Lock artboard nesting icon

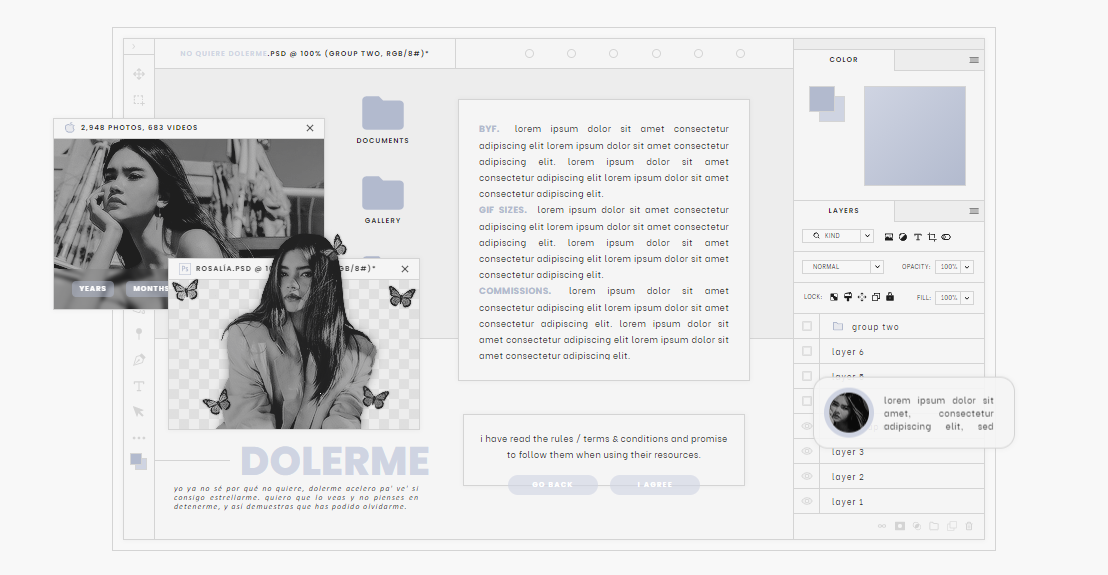click(876, 297)
